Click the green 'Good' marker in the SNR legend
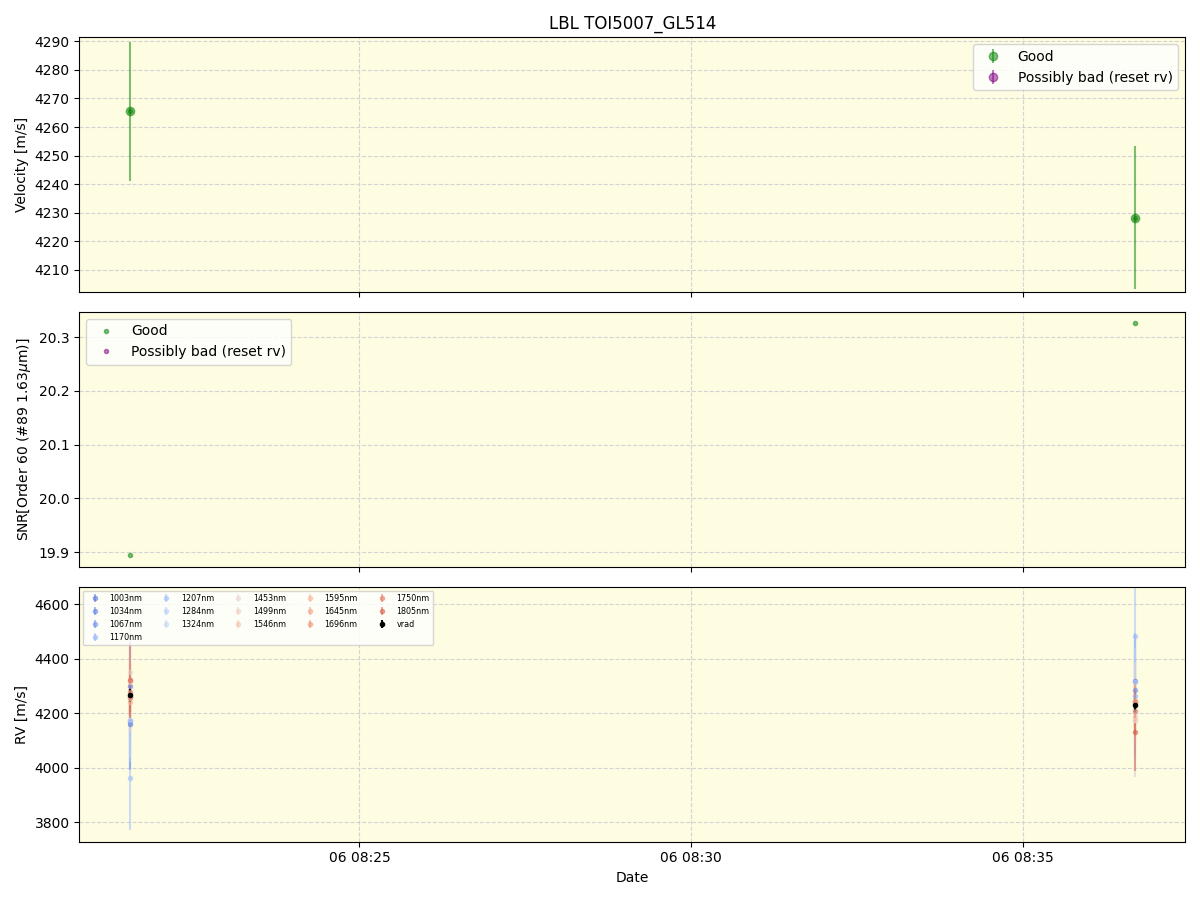Viewport: 1200px width, 900px height. tap(106, 331)
